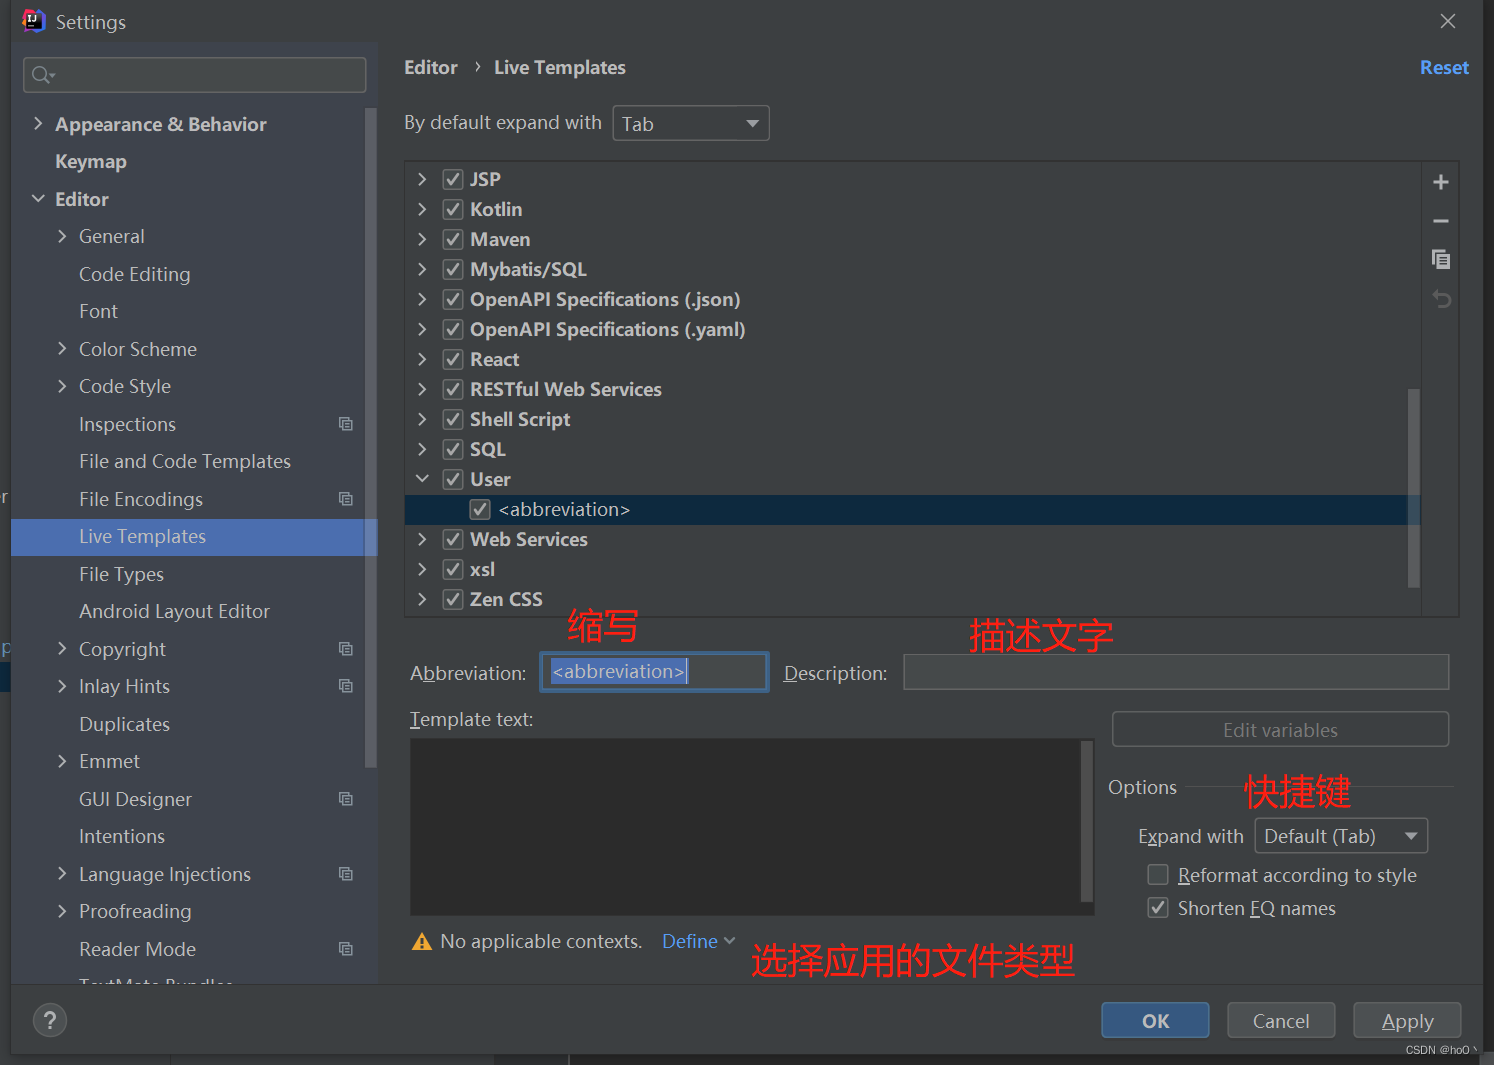The image size is (1494, 1065).
Task: Click project-level icon next to Language Injections
Action: (346, 874)
